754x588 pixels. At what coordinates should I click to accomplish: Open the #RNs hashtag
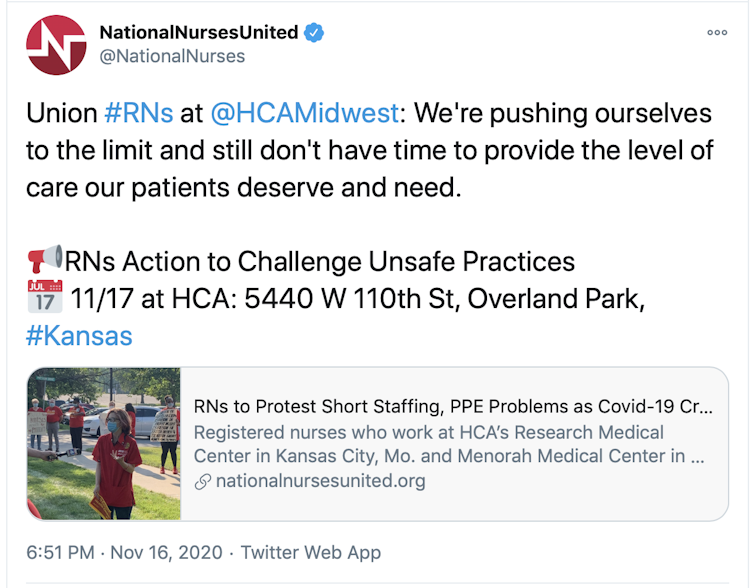click(x=138, y=113)
